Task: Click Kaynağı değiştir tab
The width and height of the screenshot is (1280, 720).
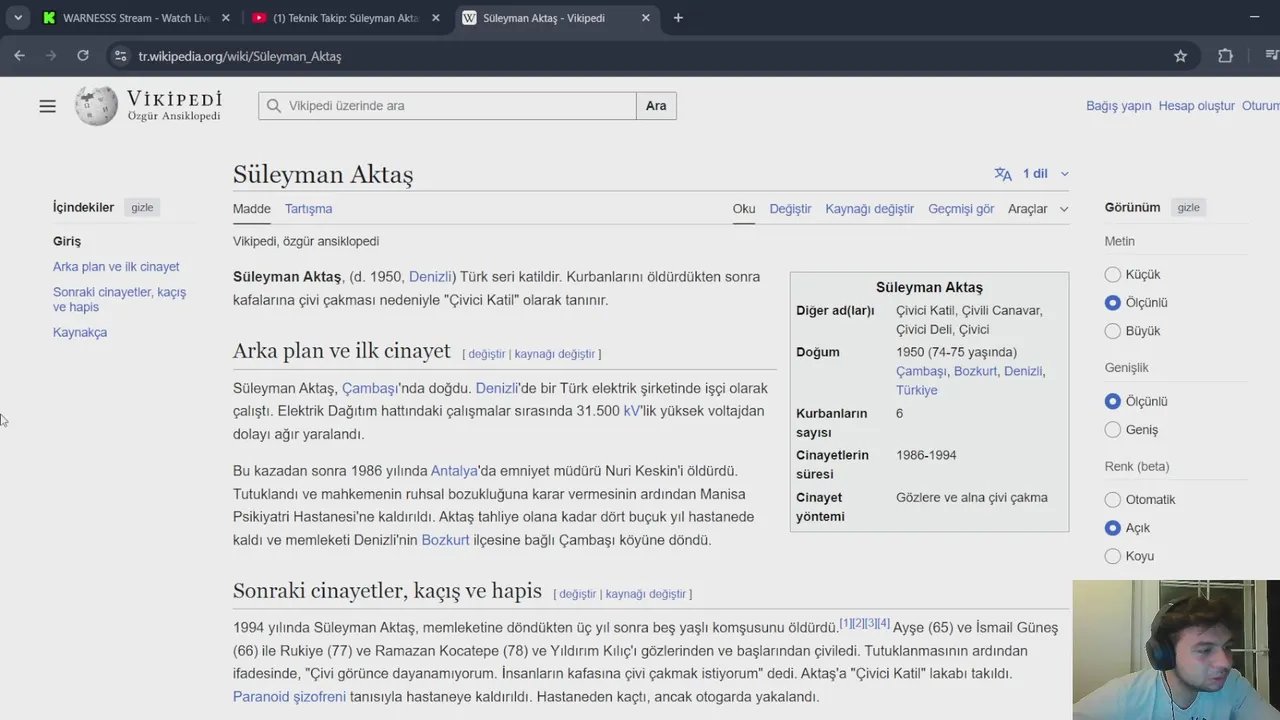Action: [870, 209]
